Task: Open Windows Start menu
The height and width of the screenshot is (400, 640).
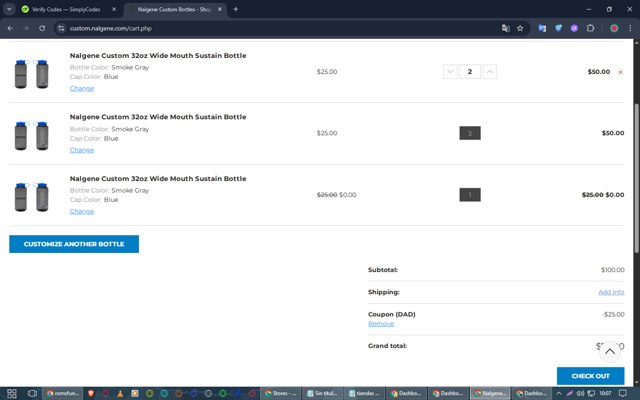Action: coord(11,393)
